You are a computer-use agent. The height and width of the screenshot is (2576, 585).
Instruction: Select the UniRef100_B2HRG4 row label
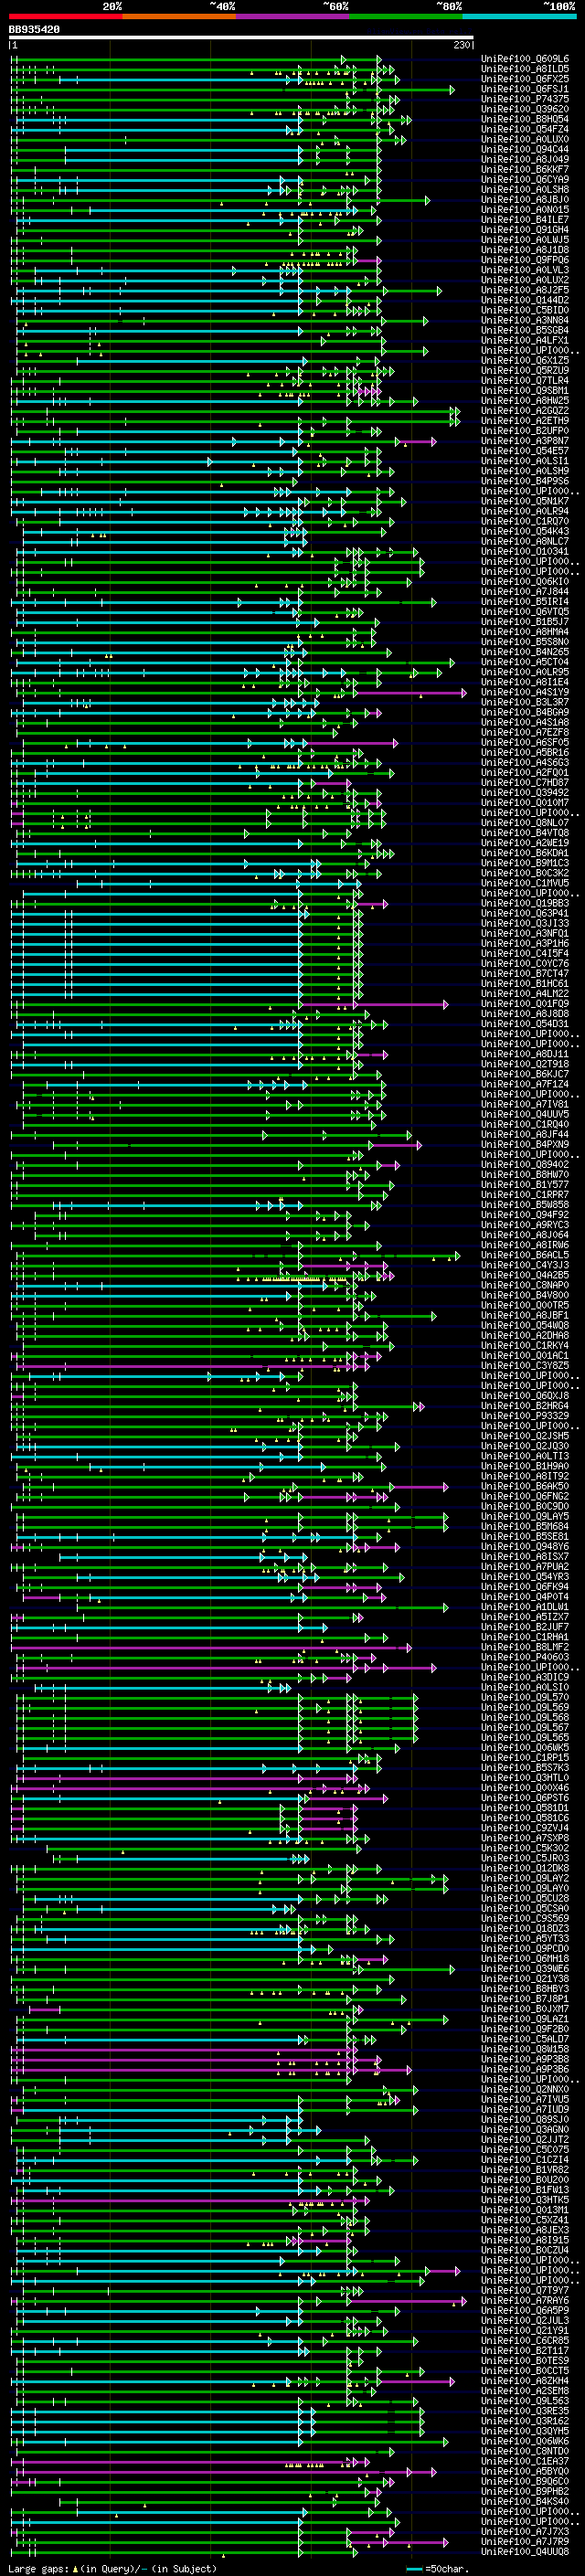[524, 1406]
